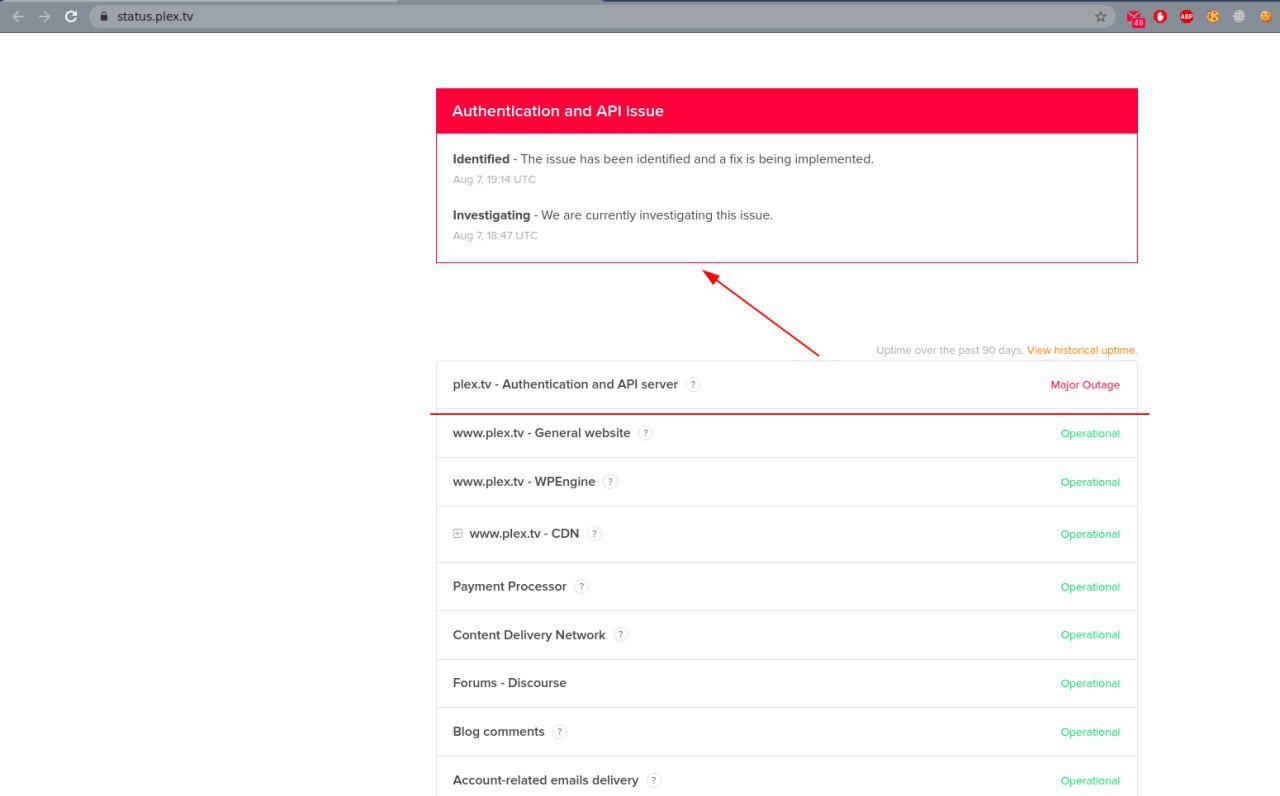View site info via the padlock icon
The width and height of the screenshot is (1280, 796).
click(103, 16)
